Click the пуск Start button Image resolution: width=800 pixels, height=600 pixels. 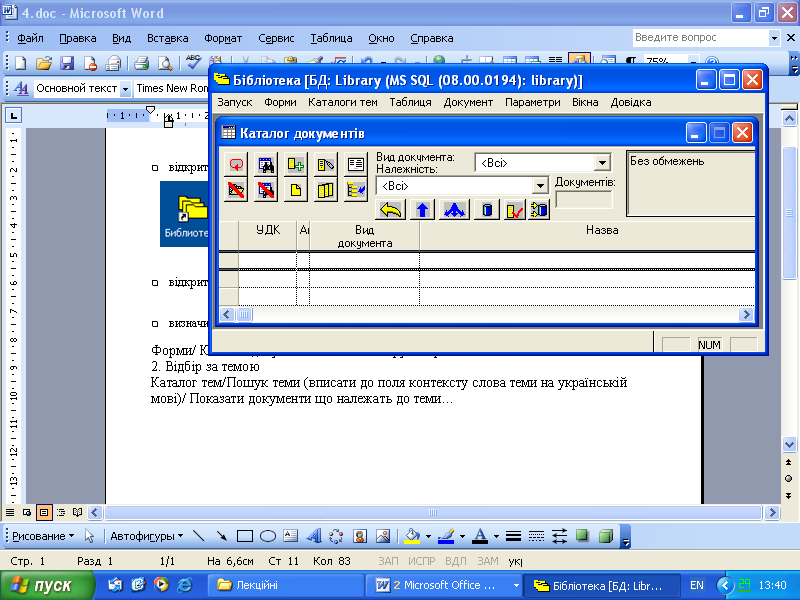(x=47, y=585)
